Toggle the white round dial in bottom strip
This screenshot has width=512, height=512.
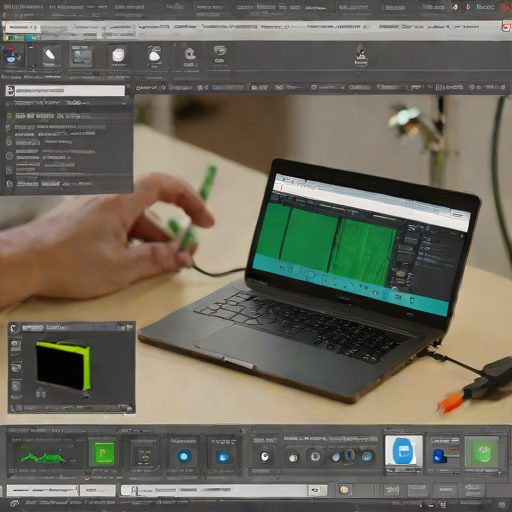tap(265, 456)
